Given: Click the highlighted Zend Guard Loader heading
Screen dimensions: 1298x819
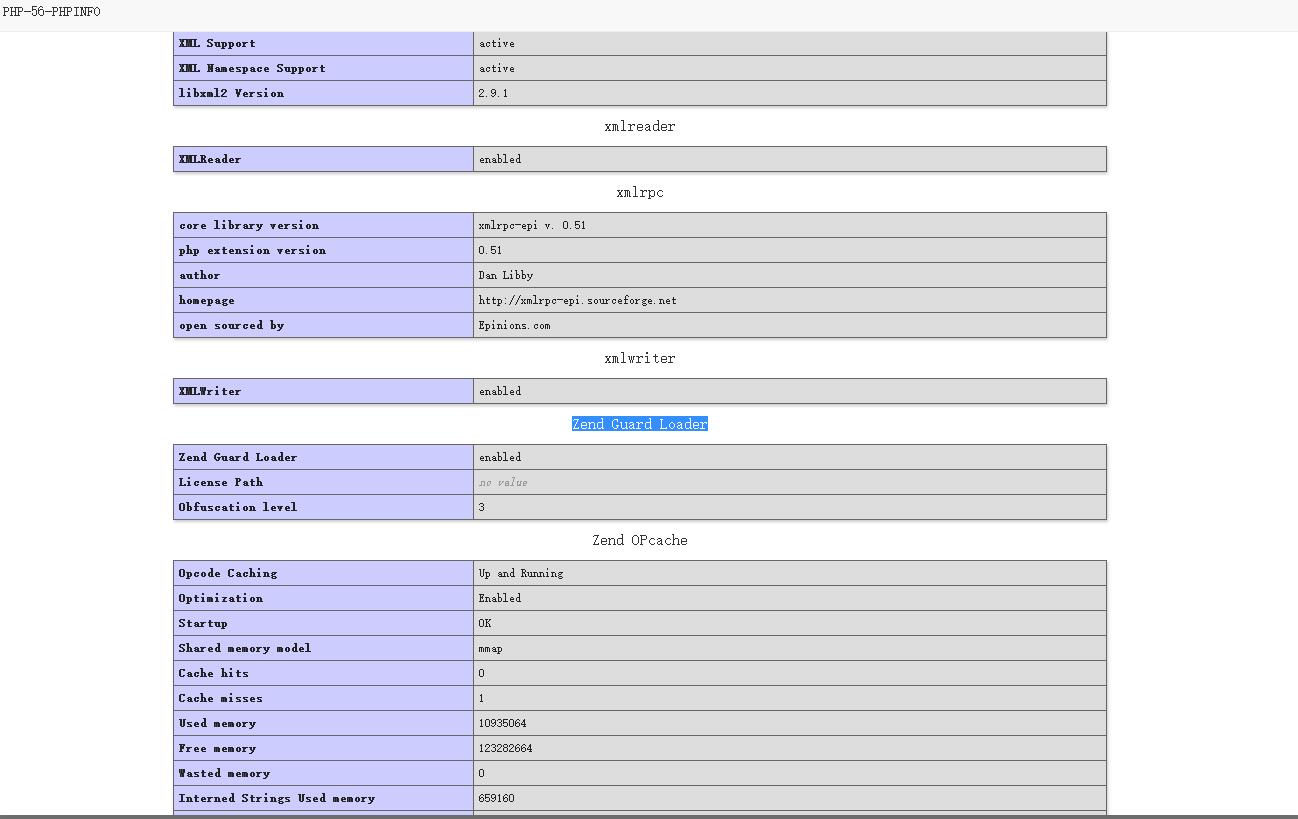Looking at the screenshot, I should [640, 425].
